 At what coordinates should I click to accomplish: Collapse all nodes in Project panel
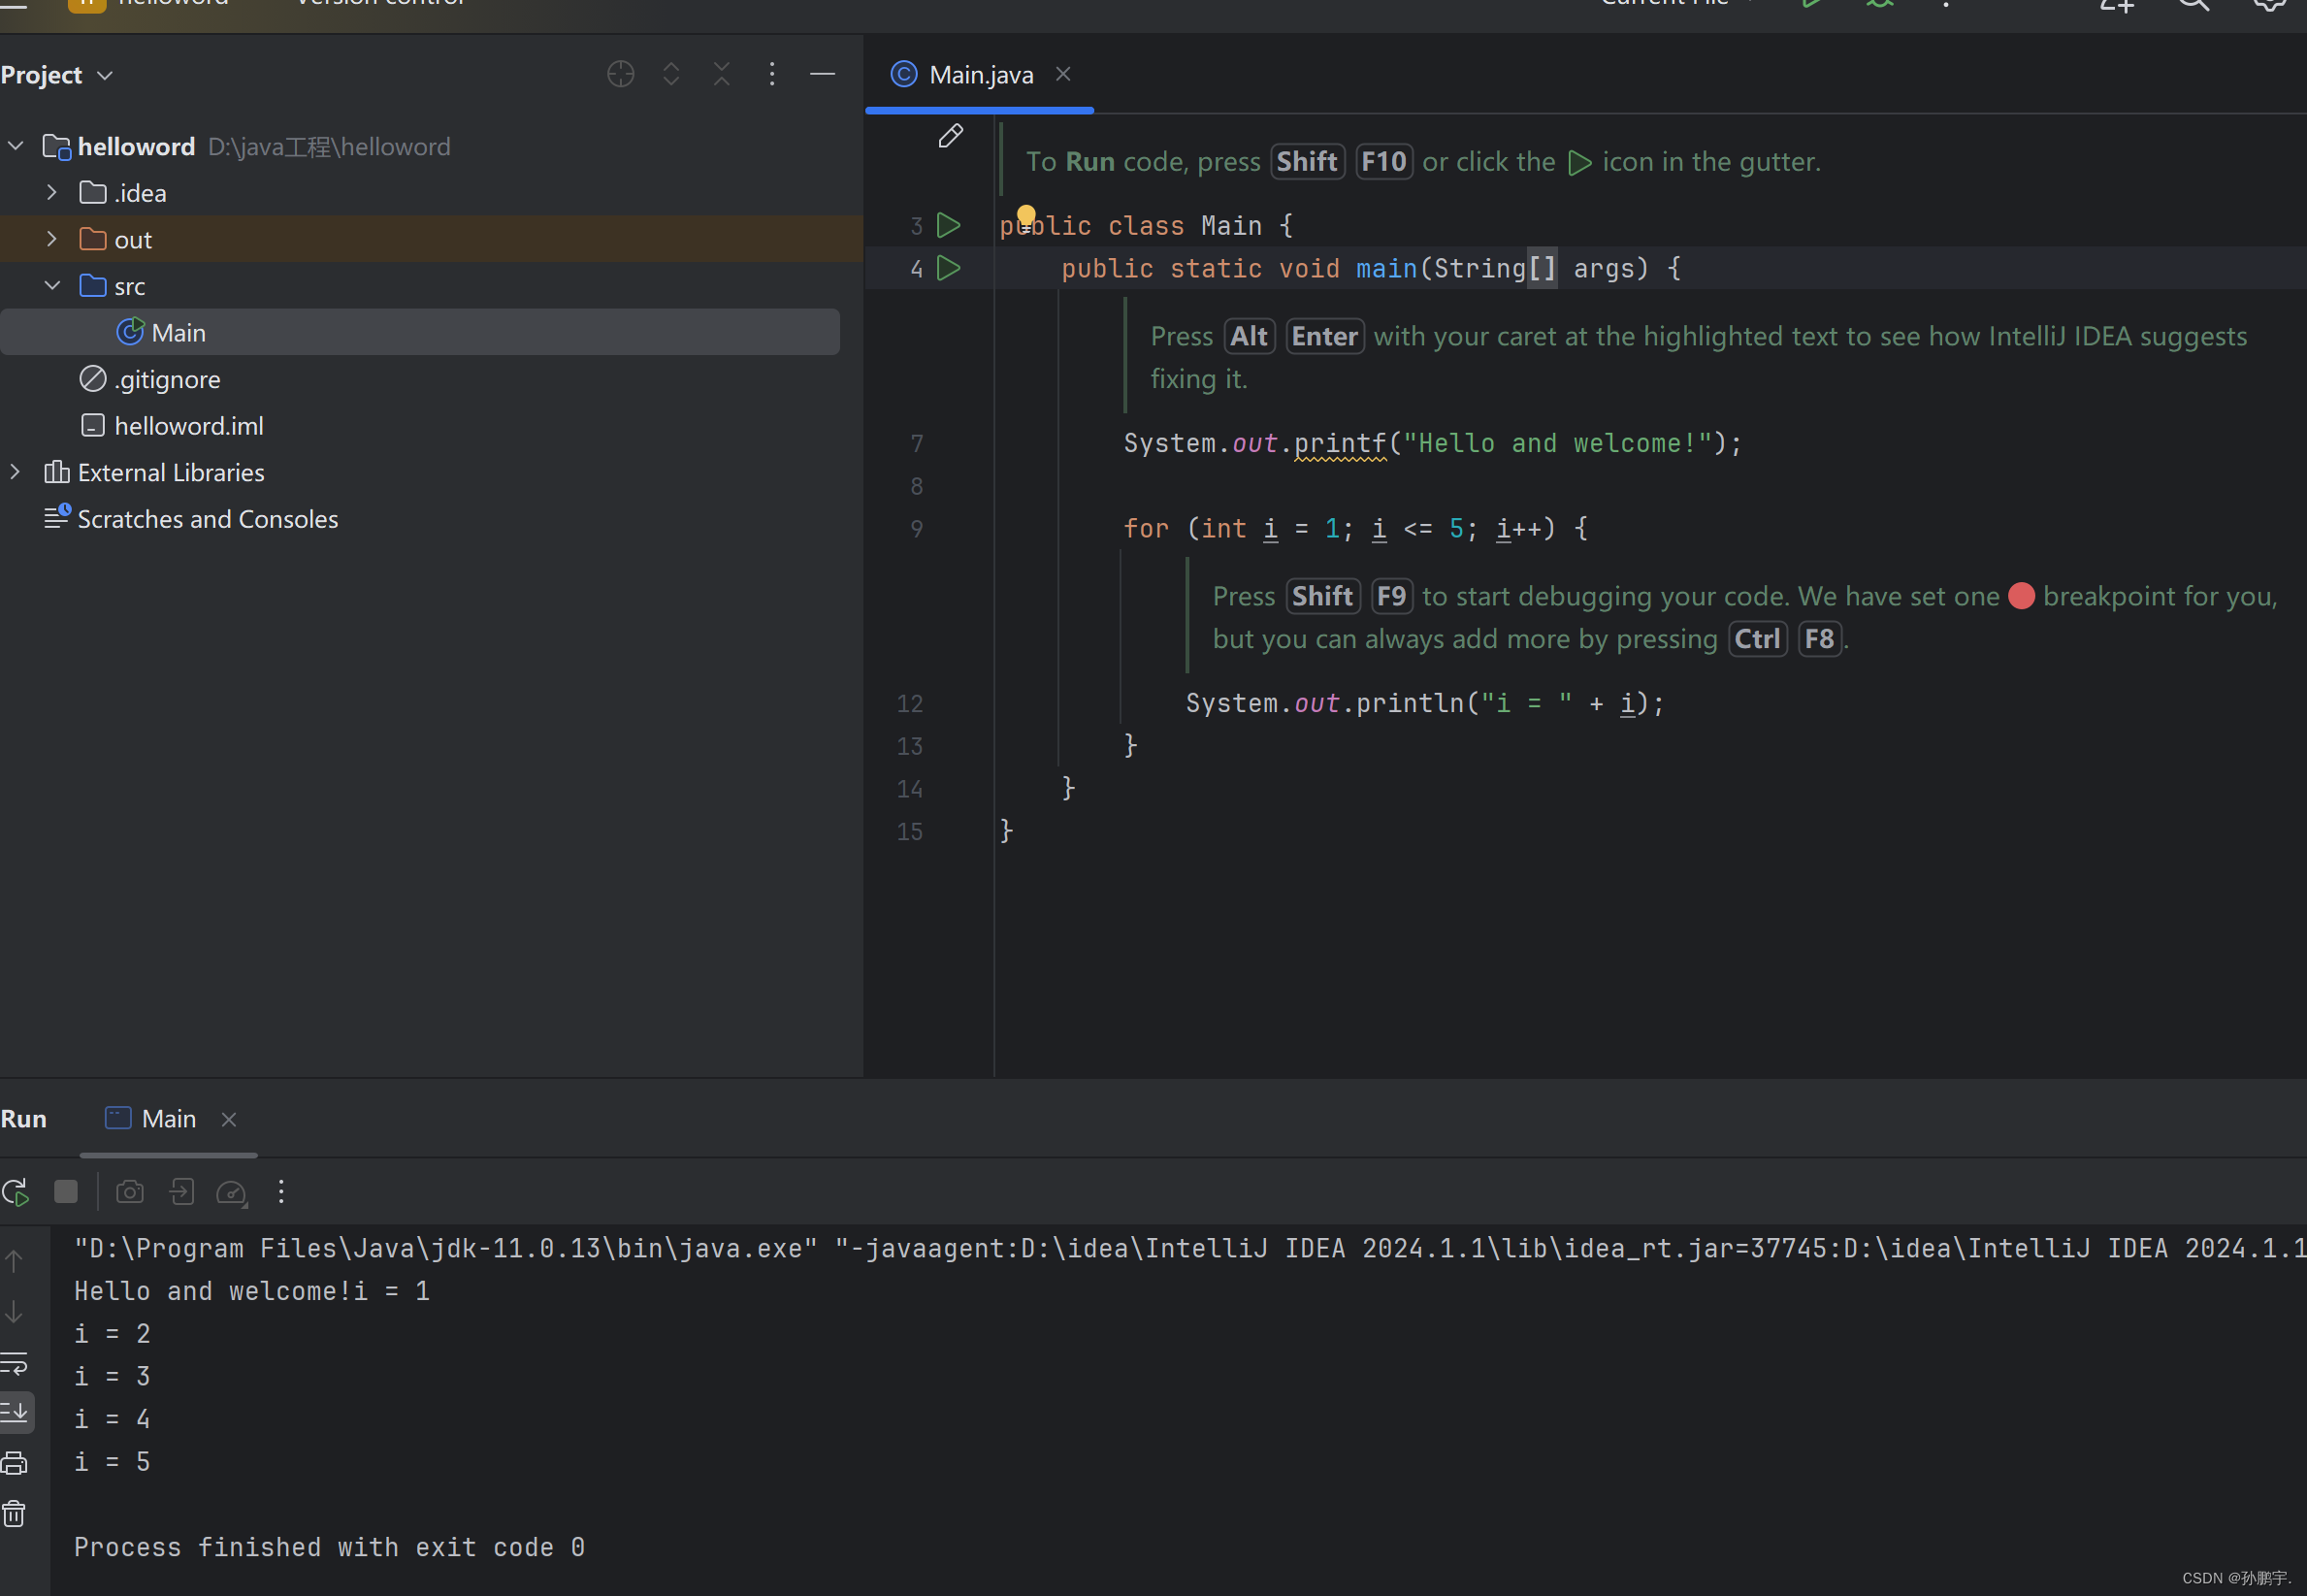point(722,74)
